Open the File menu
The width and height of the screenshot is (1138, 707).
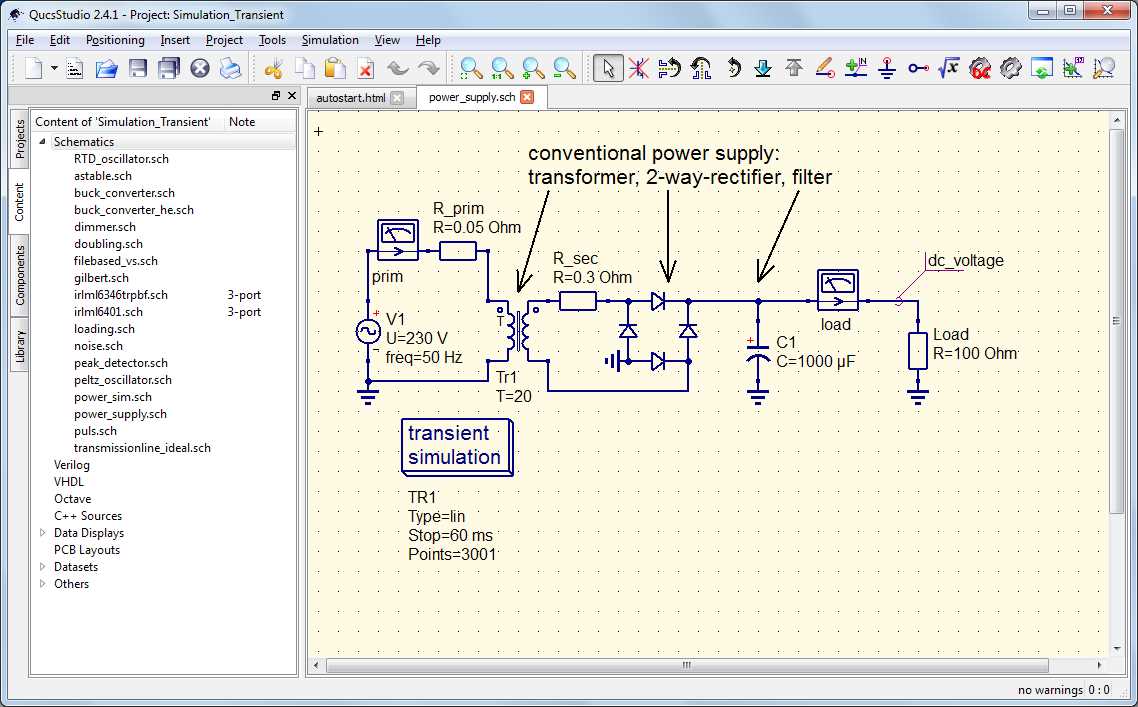25,40
